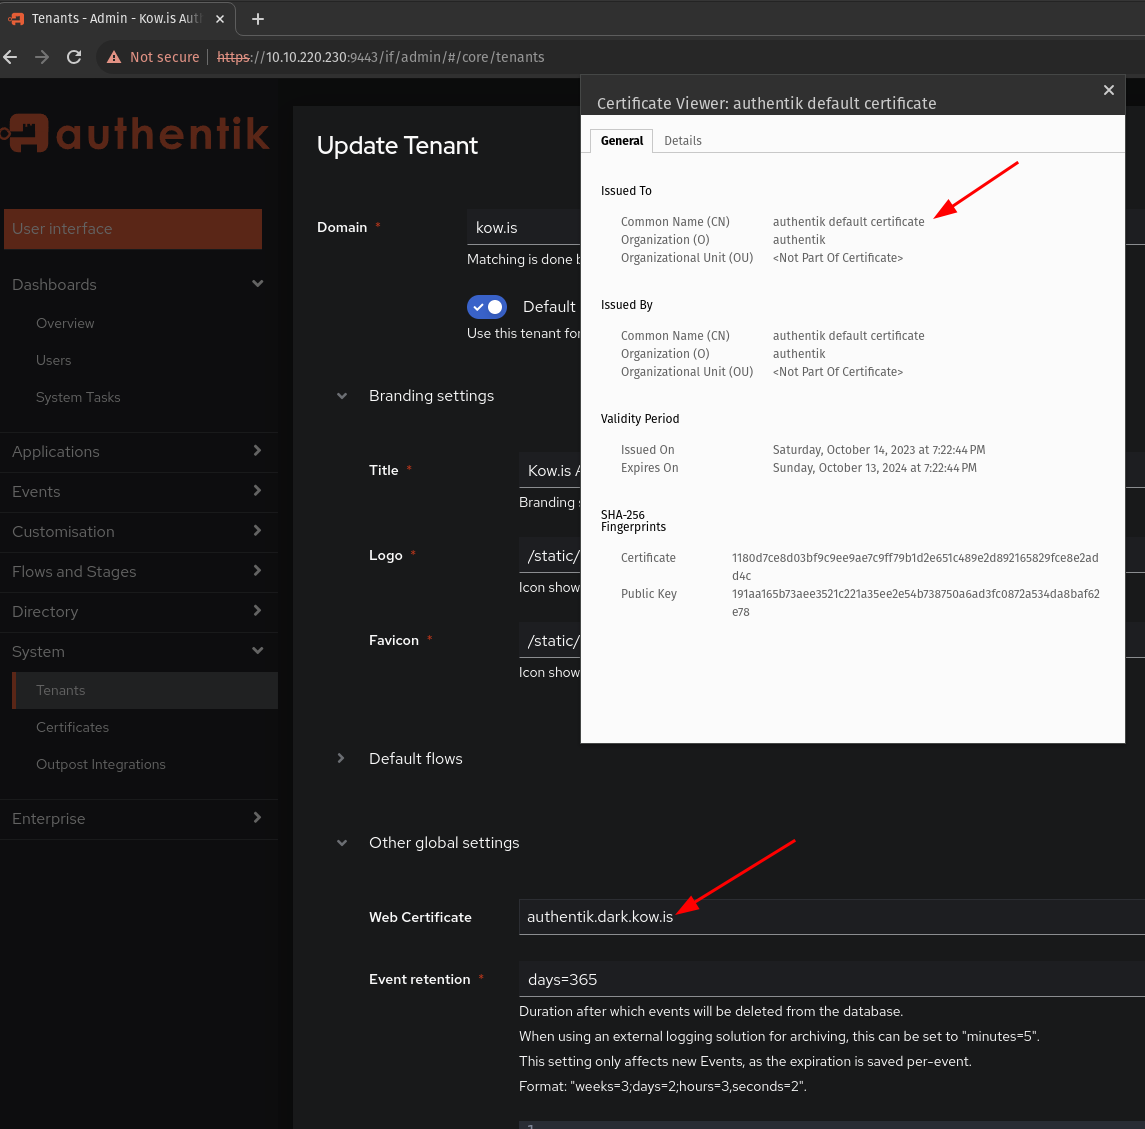1145x1129 pixels.
Task: Click the authentik favicon on the browser tab
Action: [15, 18]
